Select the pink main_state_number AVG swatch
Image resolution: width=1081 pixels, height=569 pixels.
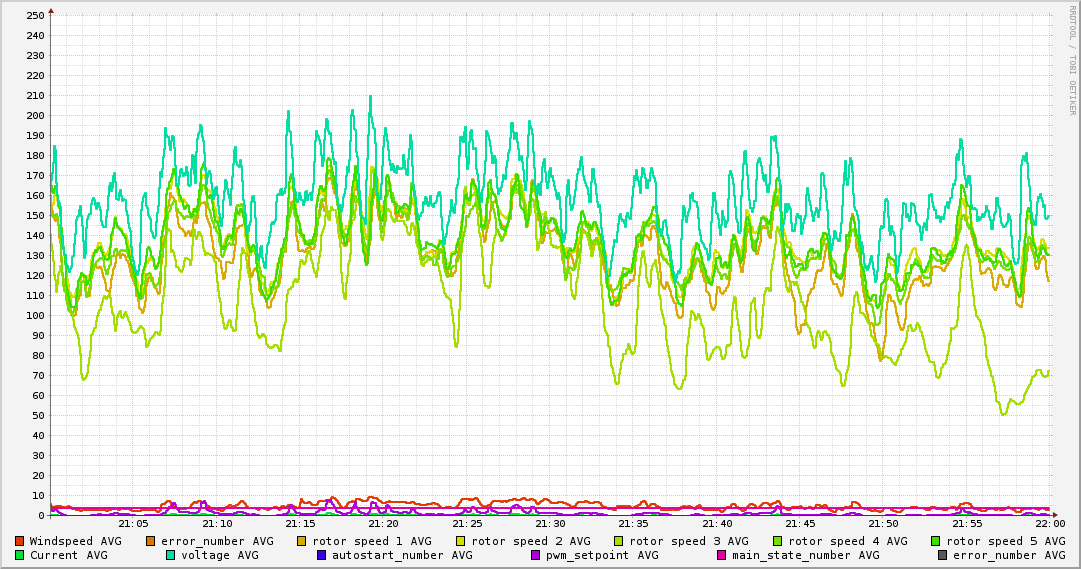tap(721, 555)
